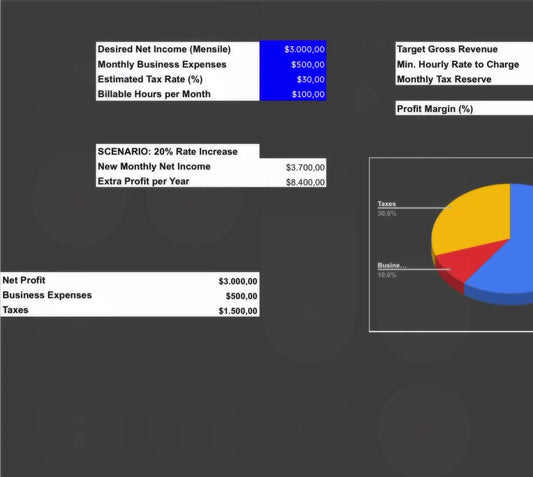Click the $30,00 tax rate input cell
Screen dimensions: 533x477
[x=293, y=79]
